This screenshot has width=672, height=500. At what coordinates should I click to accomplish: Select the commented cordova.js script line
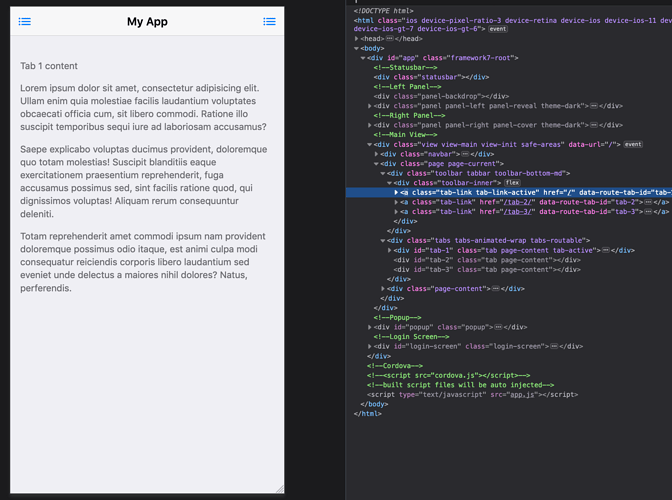point(448,375)
